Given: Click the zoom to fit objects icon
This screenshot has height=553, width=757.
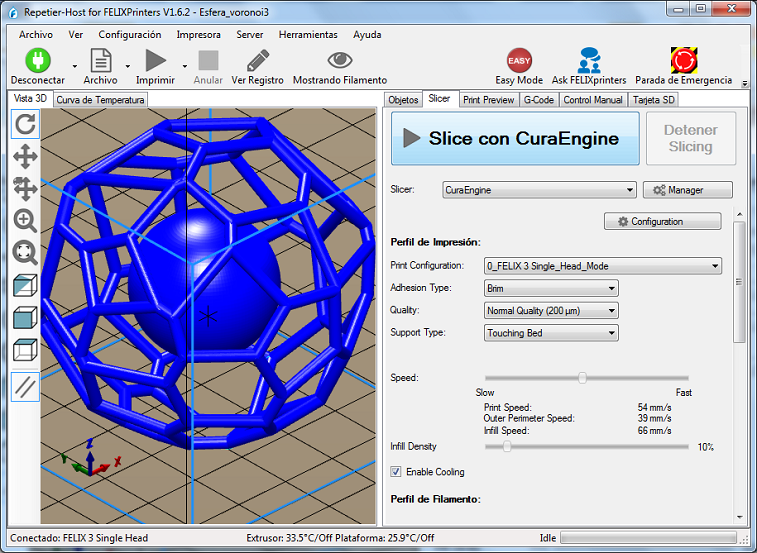Looking at the screenshot, I should coord(25,253).
